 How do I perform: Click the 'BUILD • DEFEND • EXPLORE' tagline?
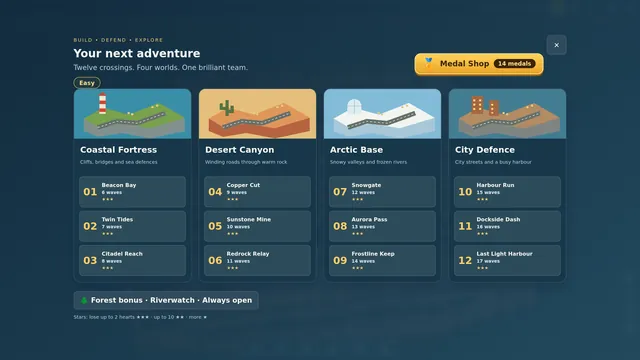(118, 40)
